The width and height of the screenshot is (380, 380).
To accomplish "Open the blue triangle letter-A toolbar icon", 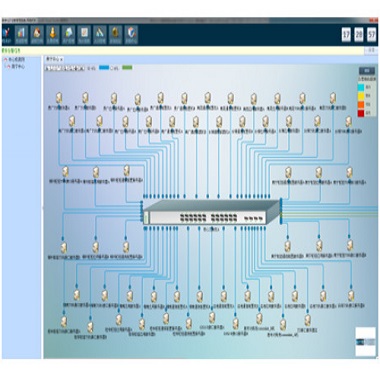I will (100, 35).
